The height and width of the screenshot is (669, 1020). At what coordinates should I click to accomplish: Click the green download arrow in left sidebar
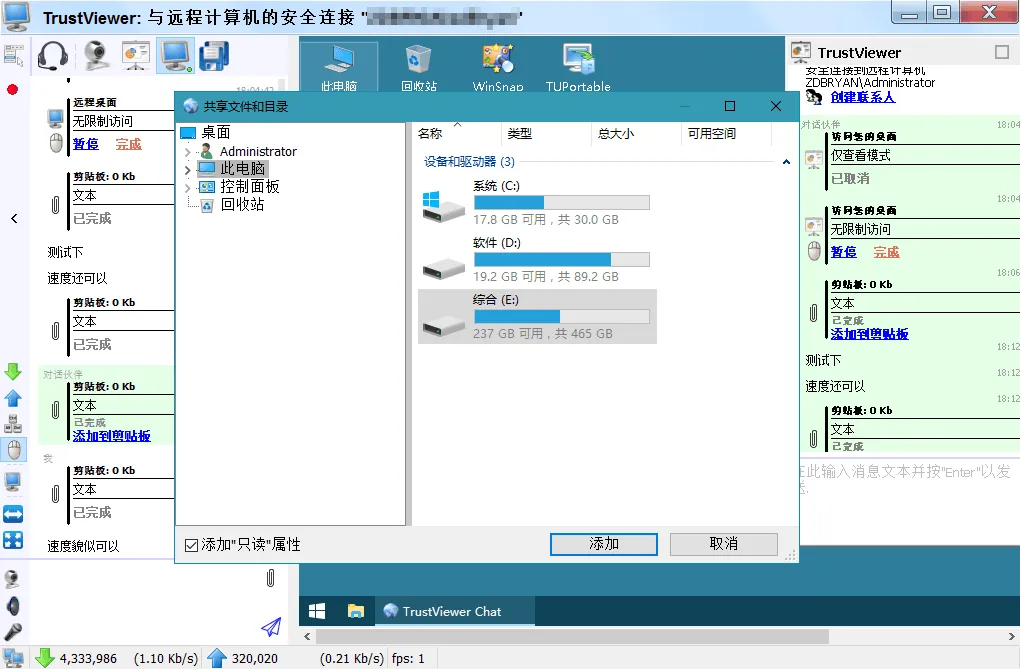13,371
